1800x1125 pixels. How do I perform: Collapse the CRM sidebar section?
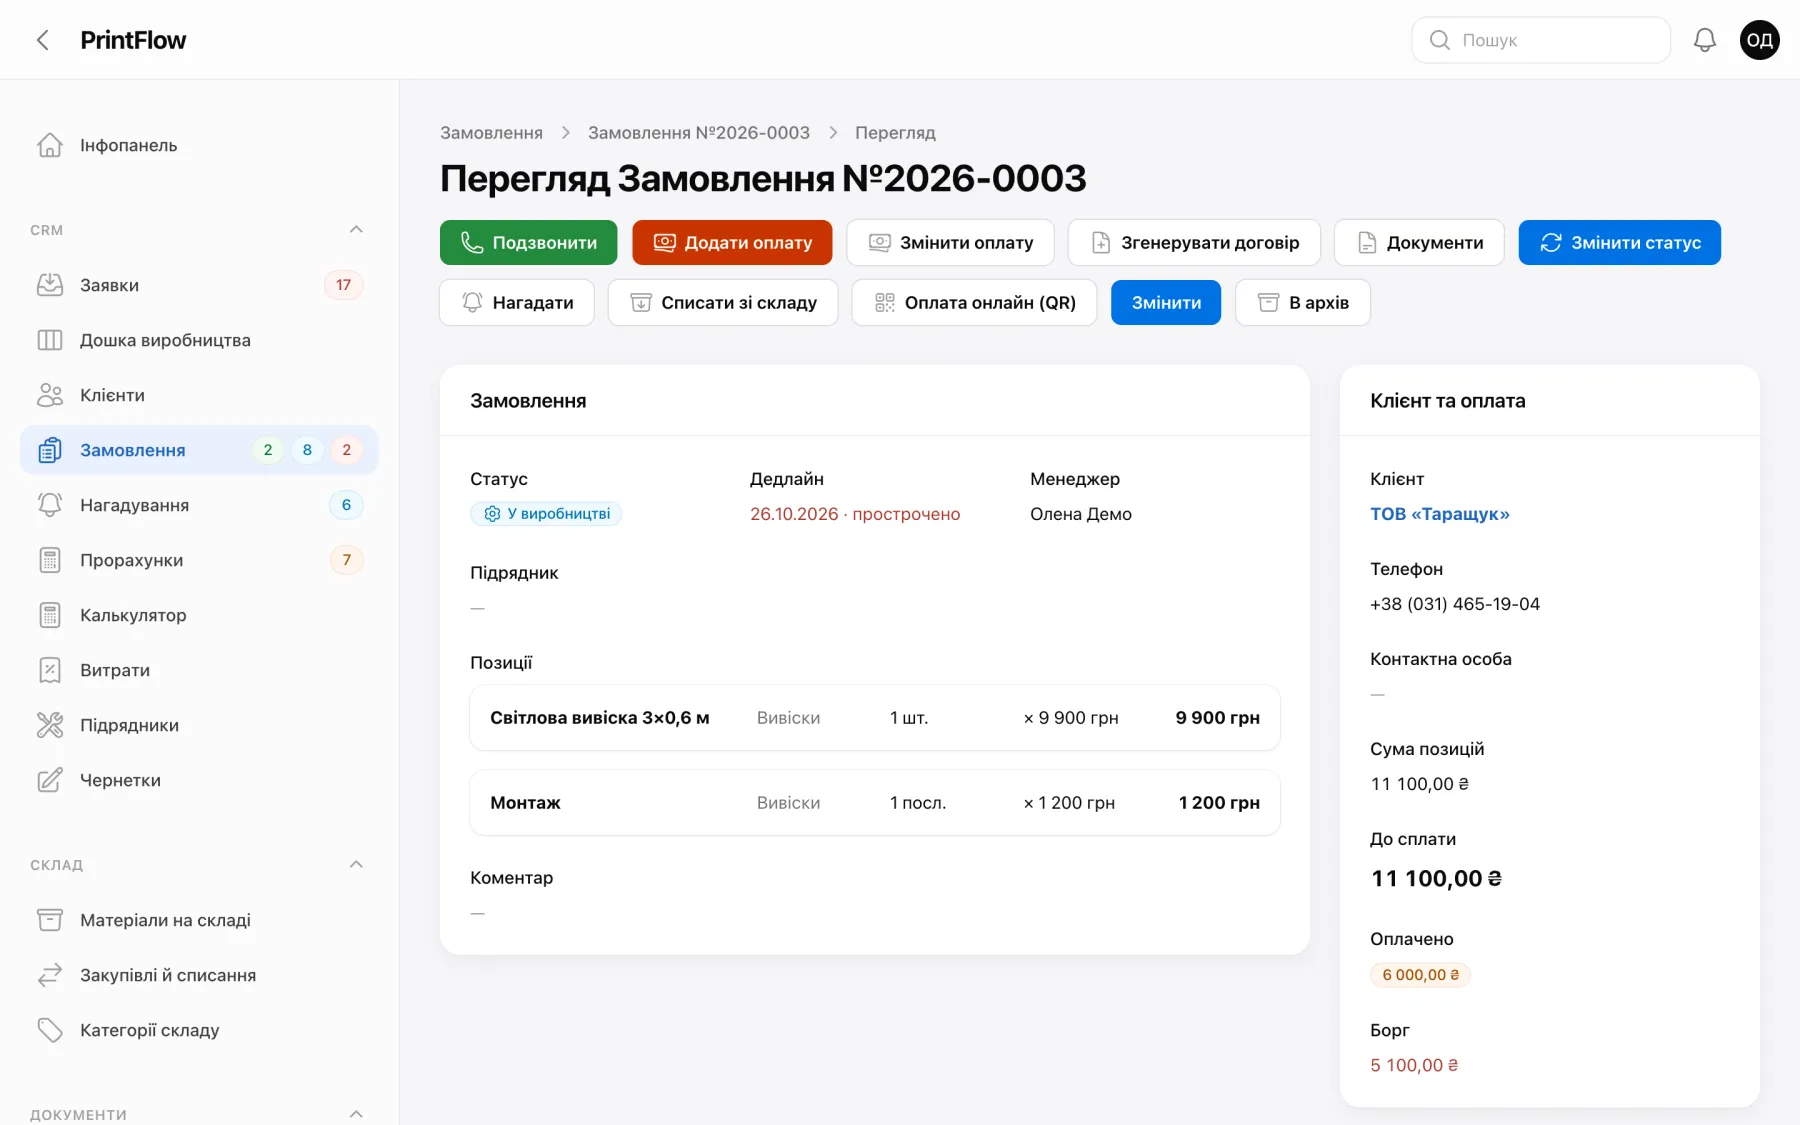(x=356, y=229)
